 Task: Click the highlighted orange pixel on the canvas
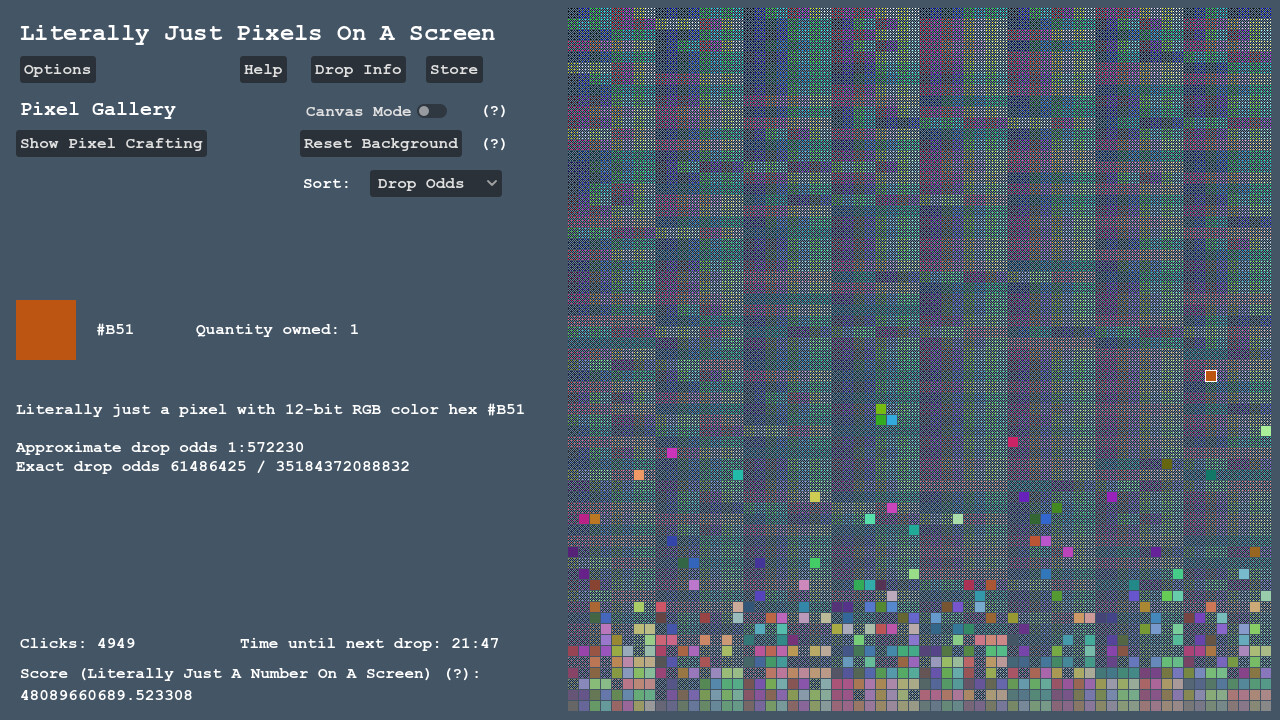click(x=1210, y=376)
